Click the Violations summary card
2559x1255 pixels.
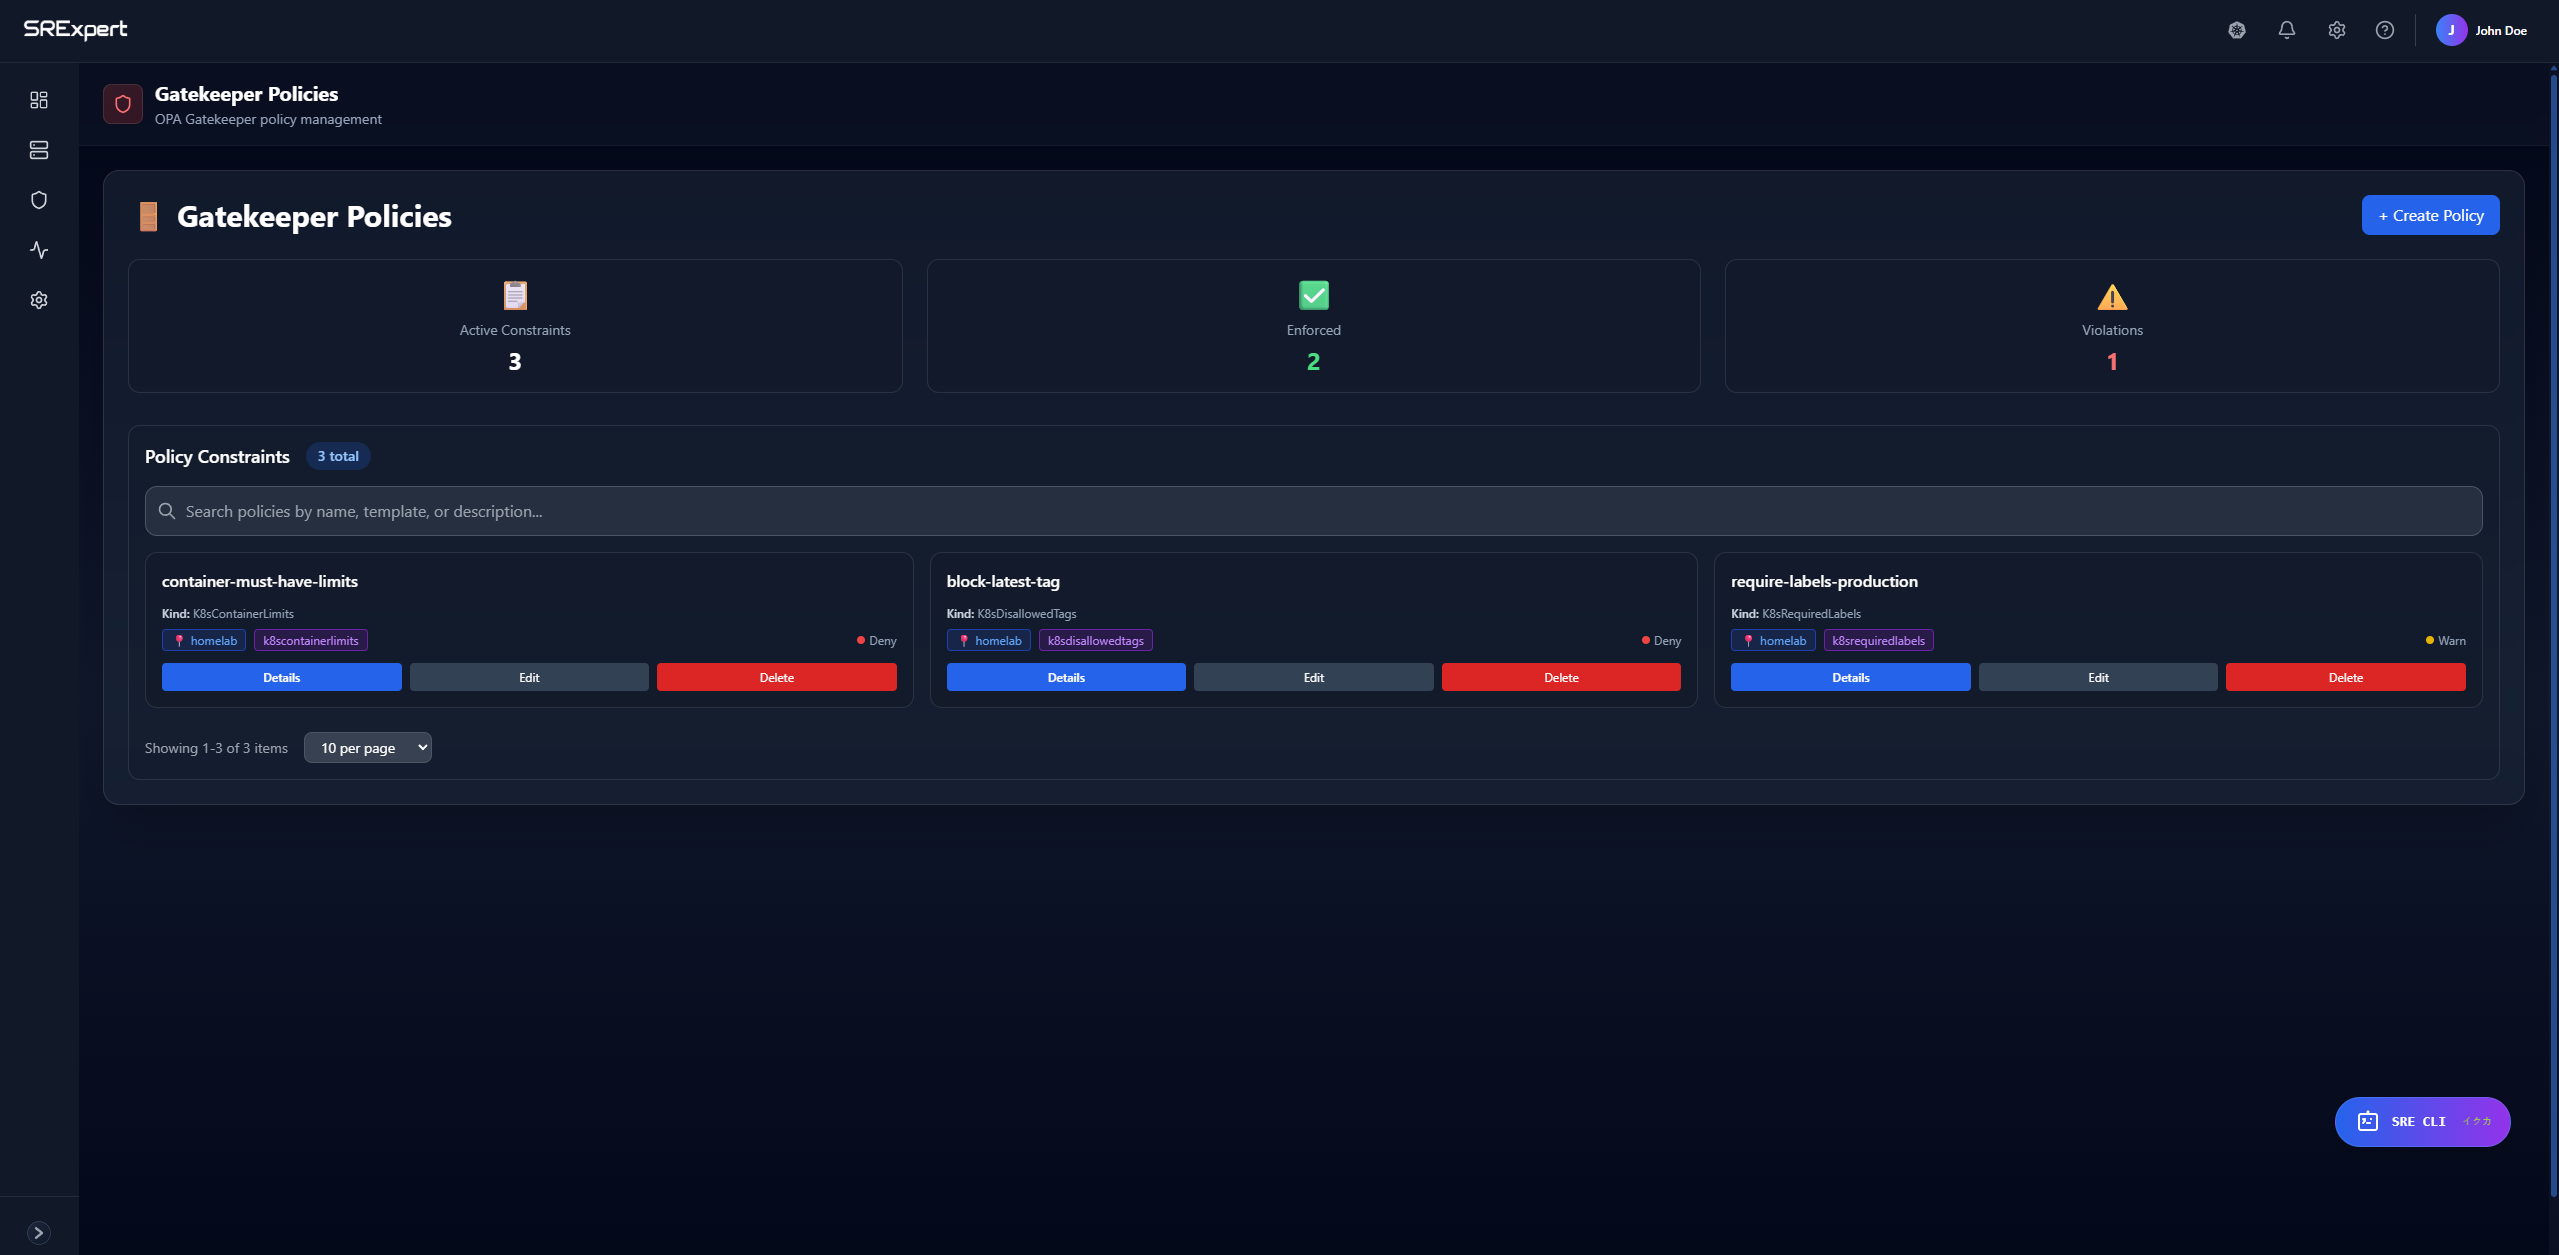(x=2111, y=326)
